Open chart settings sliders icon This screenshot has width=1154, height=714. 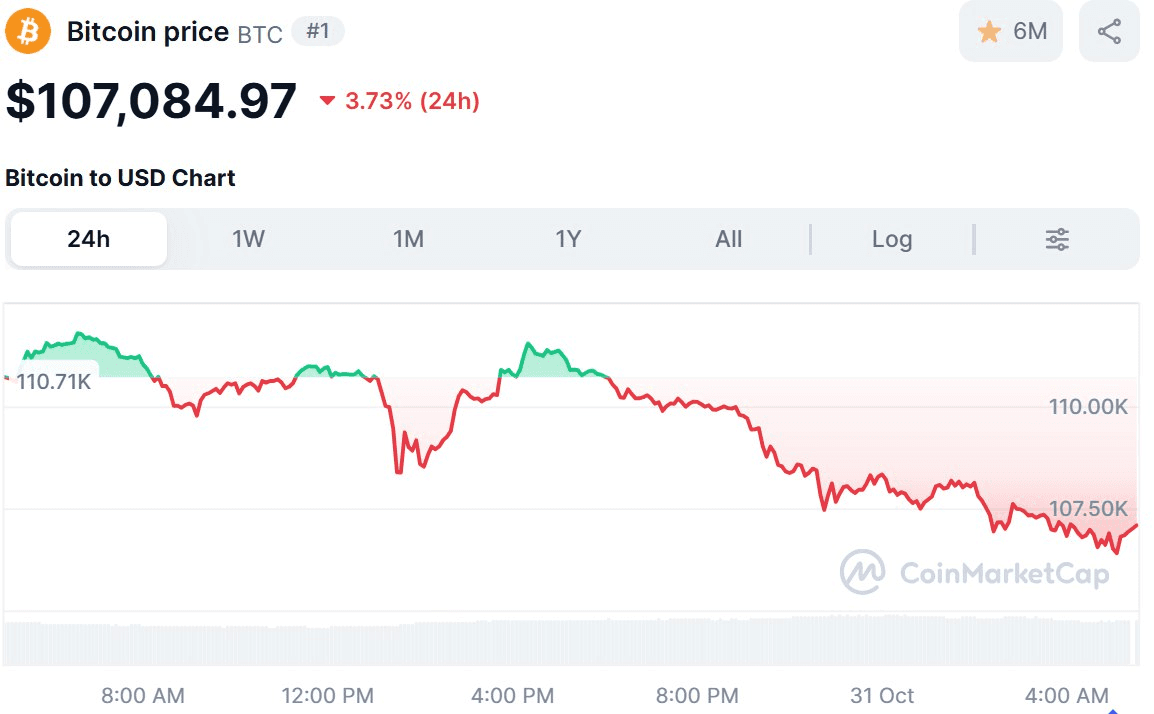click(x=1057, y=239)
